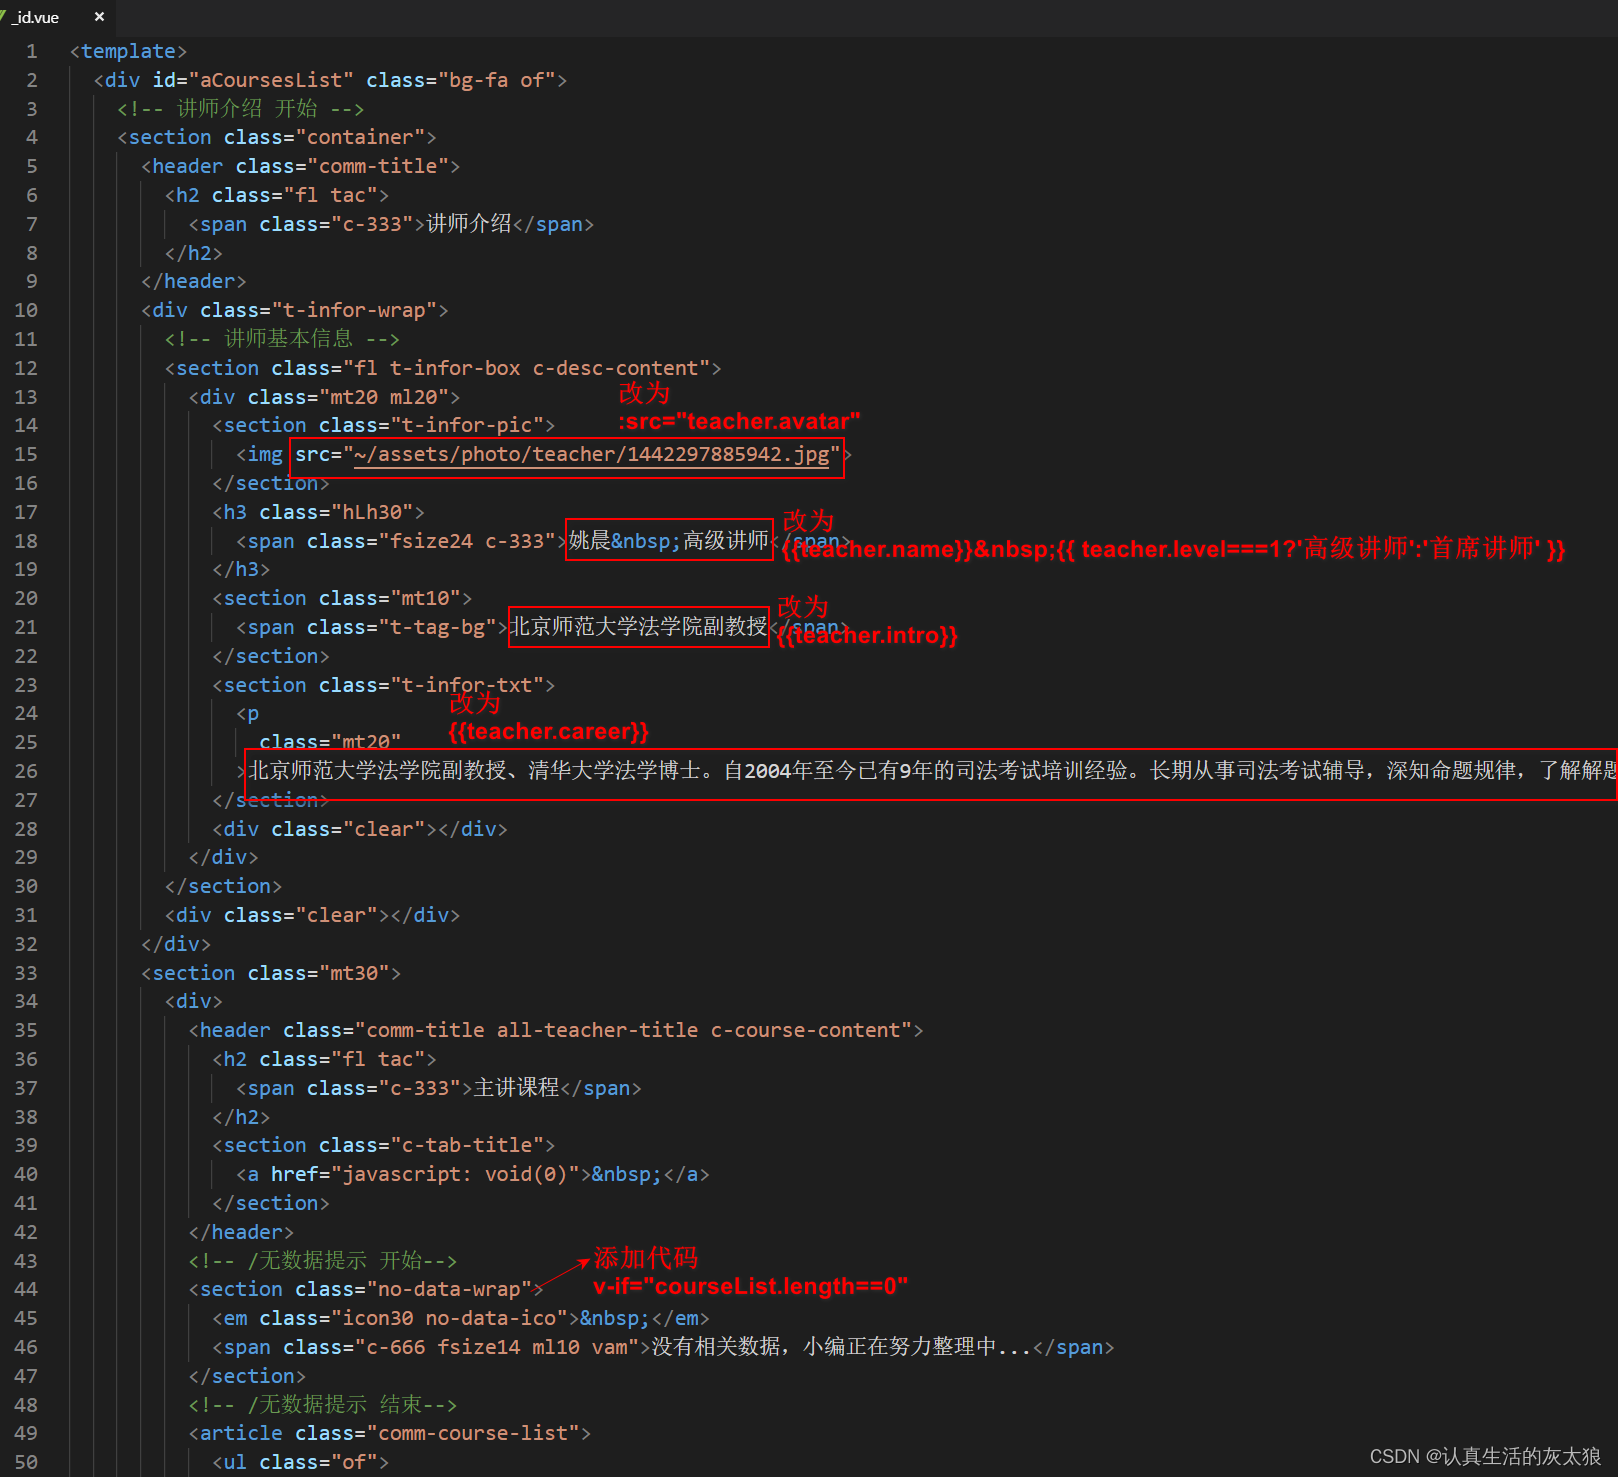Click the div class "t-infor-wrap" line
This screenshot has height=1477, width=1618.
click(295, 310)
